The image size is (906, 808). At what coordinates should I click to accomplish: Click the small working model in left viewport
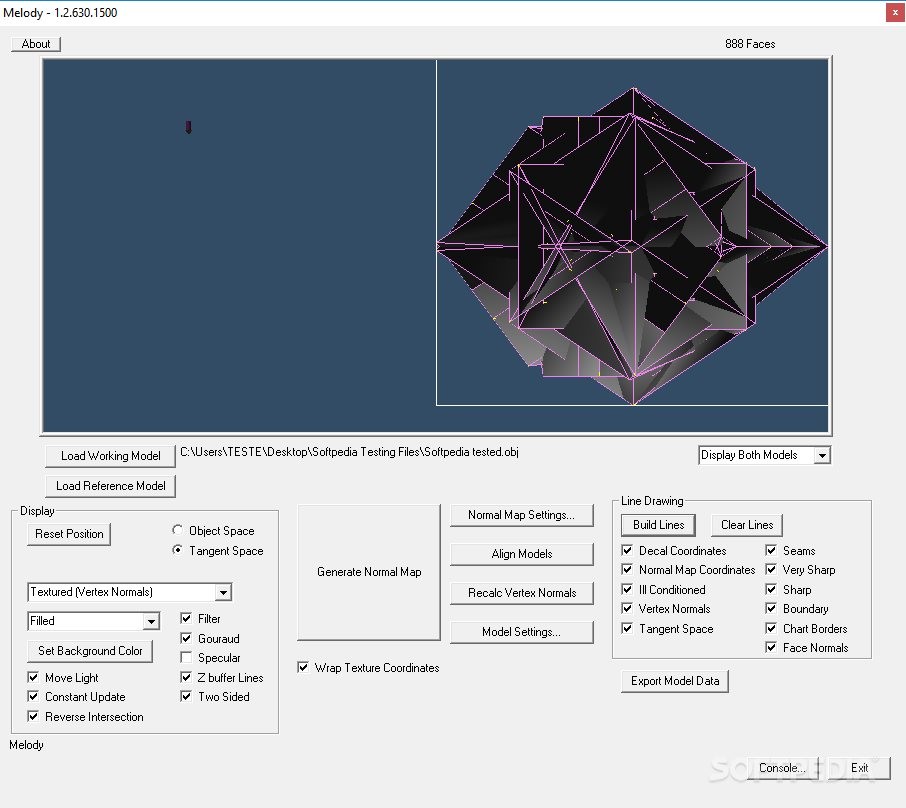[188, 127]
